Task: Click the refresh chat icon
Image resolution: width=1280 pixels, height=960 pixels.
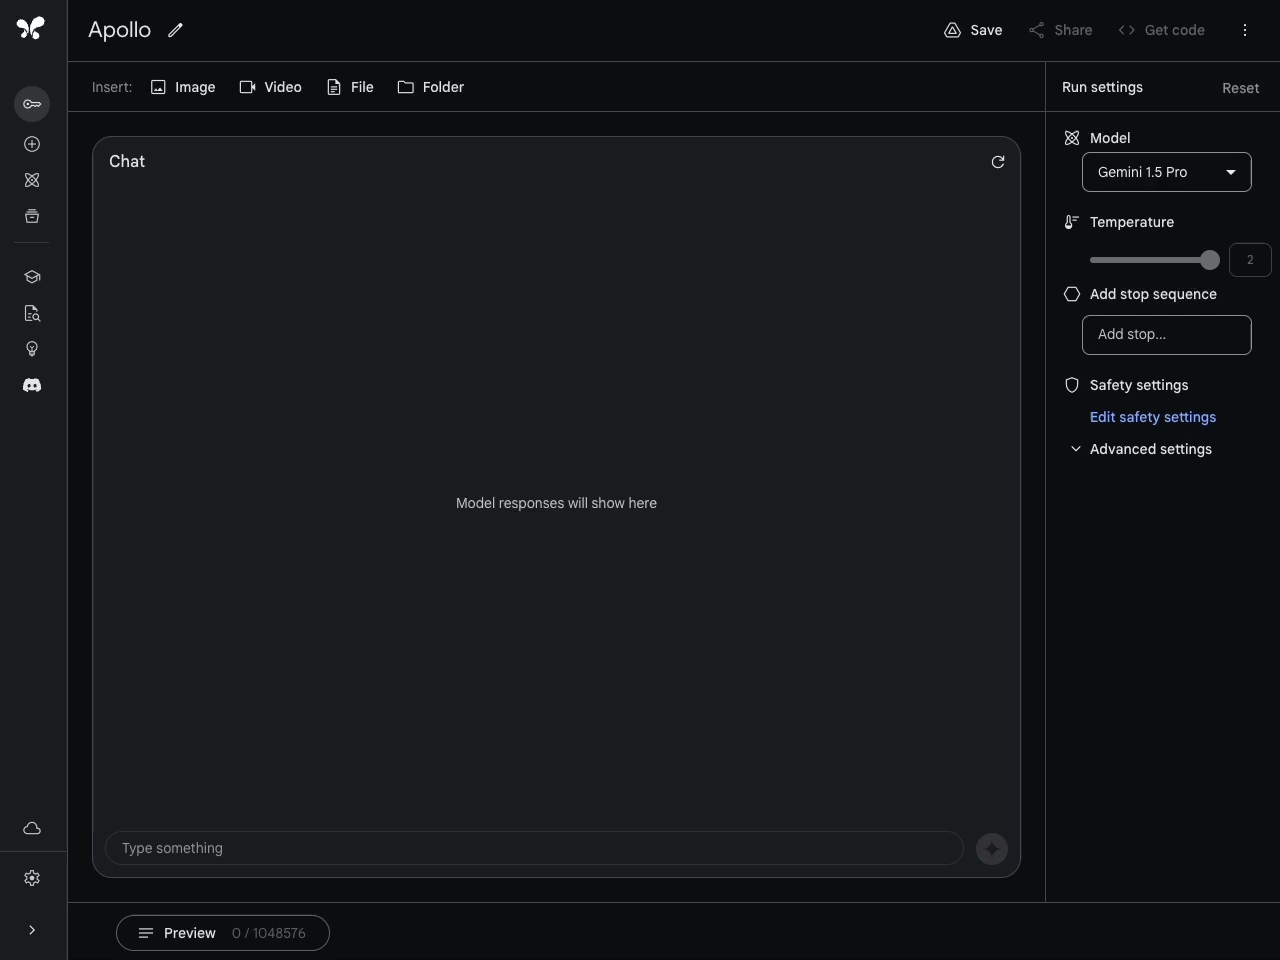Action: 997,162
